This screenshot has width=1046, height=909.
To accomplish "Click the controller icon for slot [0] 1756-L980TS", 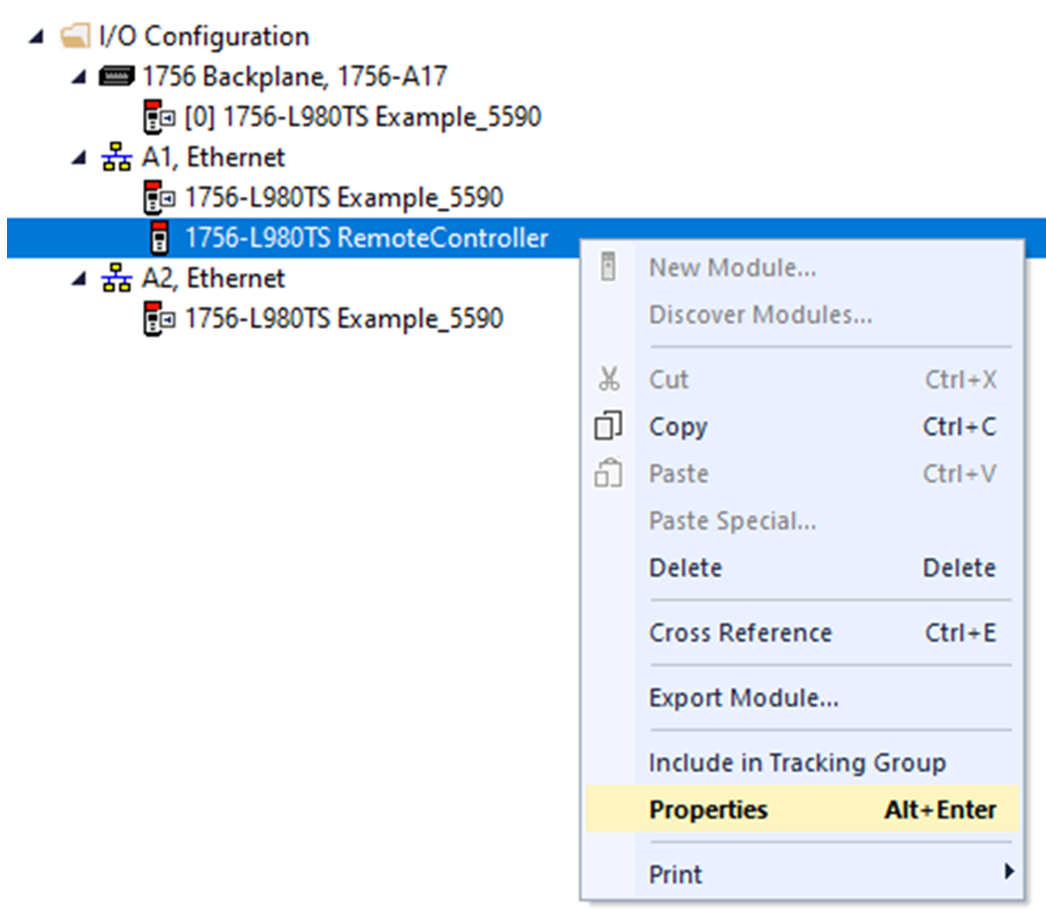I will pyautogui.click(x=159, y=117).
